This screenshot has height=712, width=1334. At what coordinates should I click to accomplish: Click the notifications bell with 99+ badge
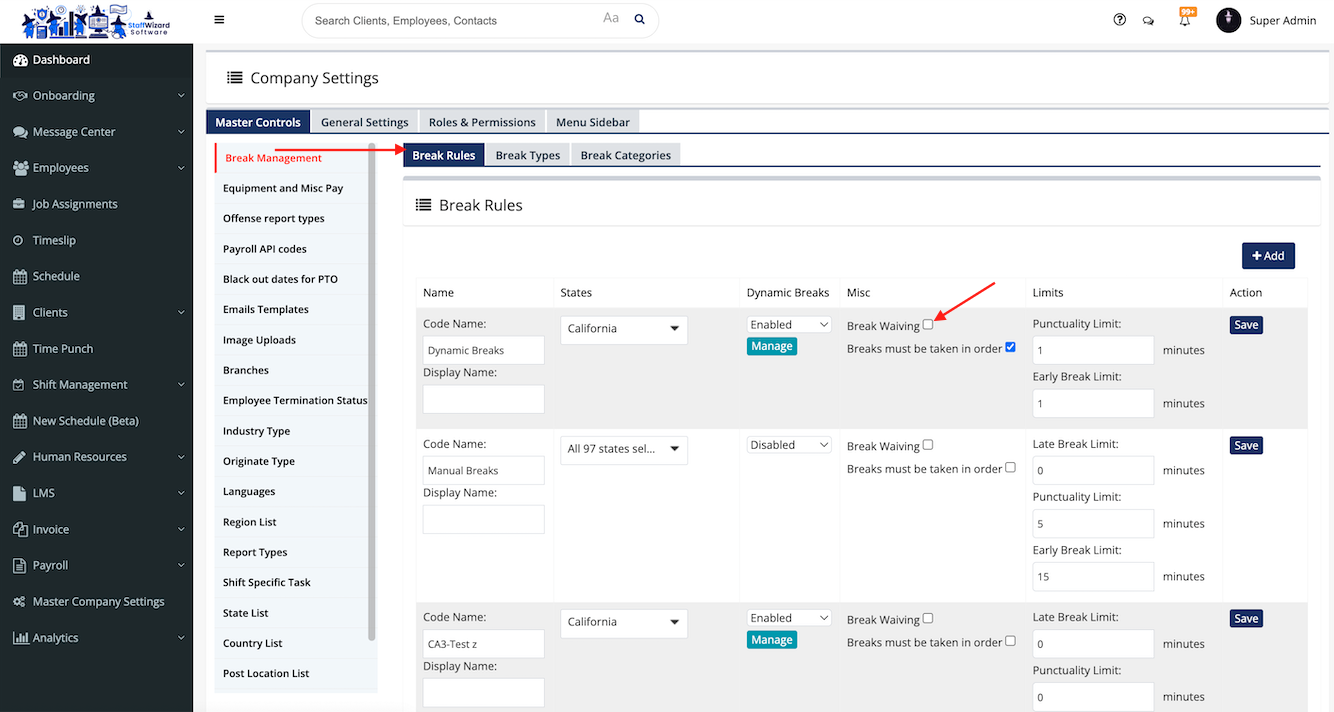1185,18
